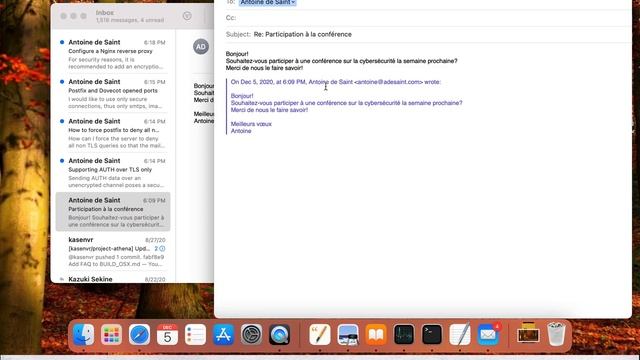Screen dimensions: 640x360
Task: Expand the thread count in kasenvr message
Action: point(159,249)
